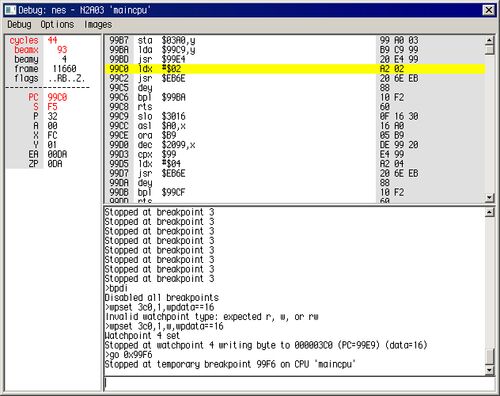Click the X register value FC
The image size is (500, 396).
click(52, 135)
